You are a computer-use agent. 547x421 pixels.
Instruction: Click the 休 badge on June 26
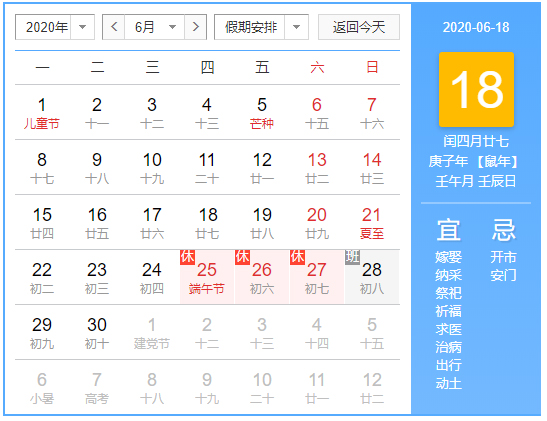pyautogui.click(x=242, y=257)
